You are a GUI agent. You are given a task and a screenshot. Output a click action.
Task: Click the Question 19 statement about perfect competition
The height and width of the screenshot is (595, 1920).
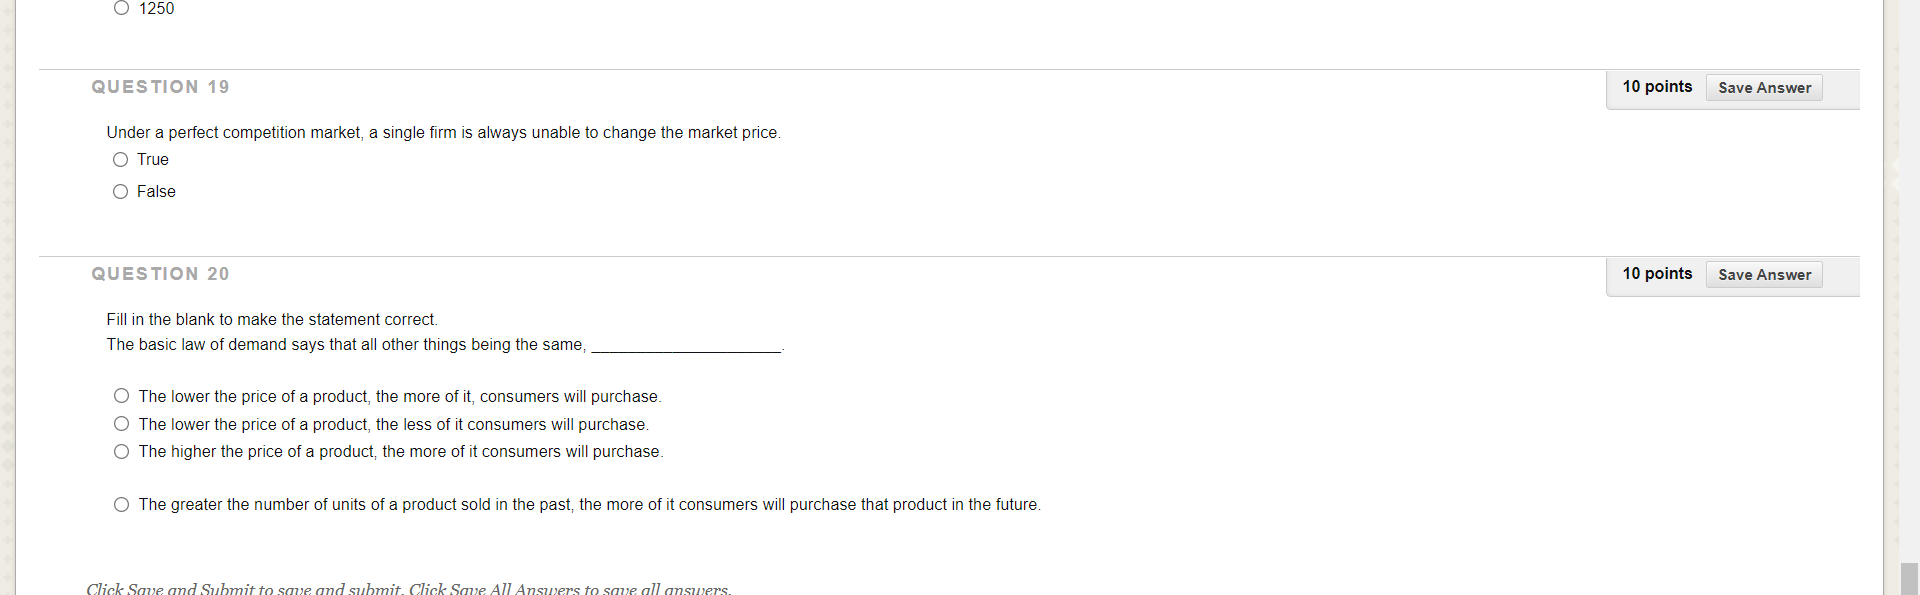(443, 132)
